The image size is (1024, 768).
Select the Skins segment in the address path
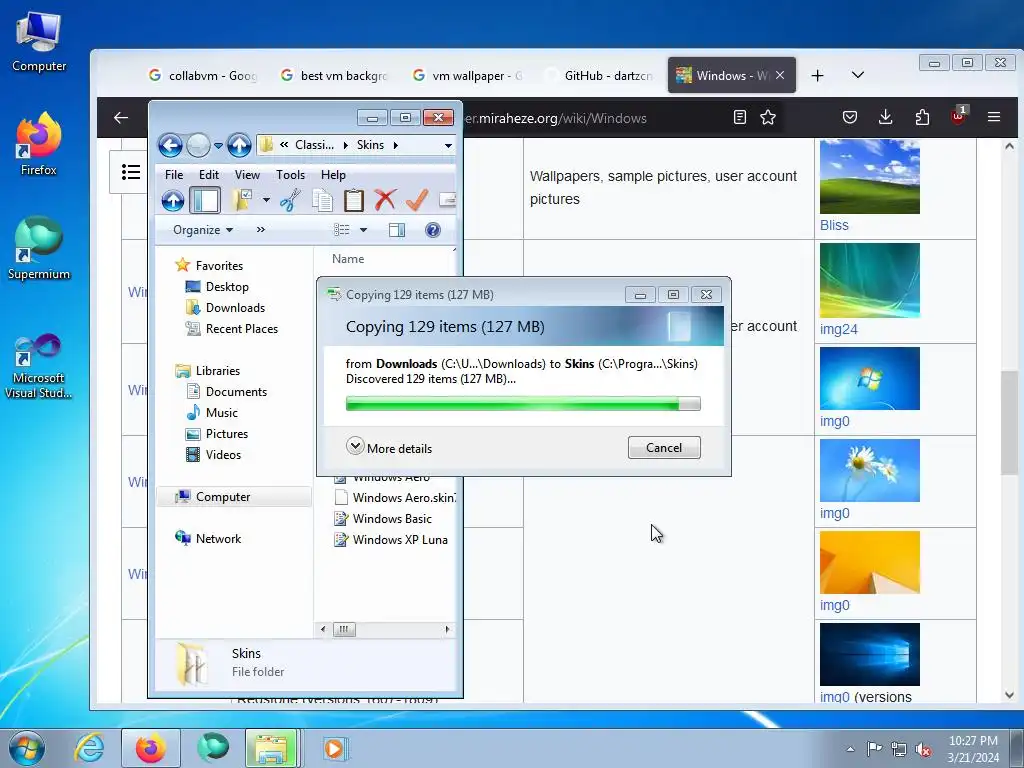[370, 145]
